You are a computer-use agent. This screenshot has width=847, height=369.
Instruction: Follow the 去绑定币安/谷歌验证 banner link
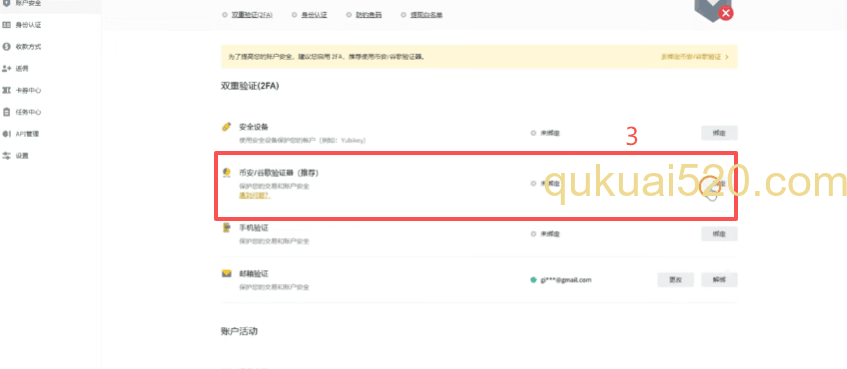[694, 57]
